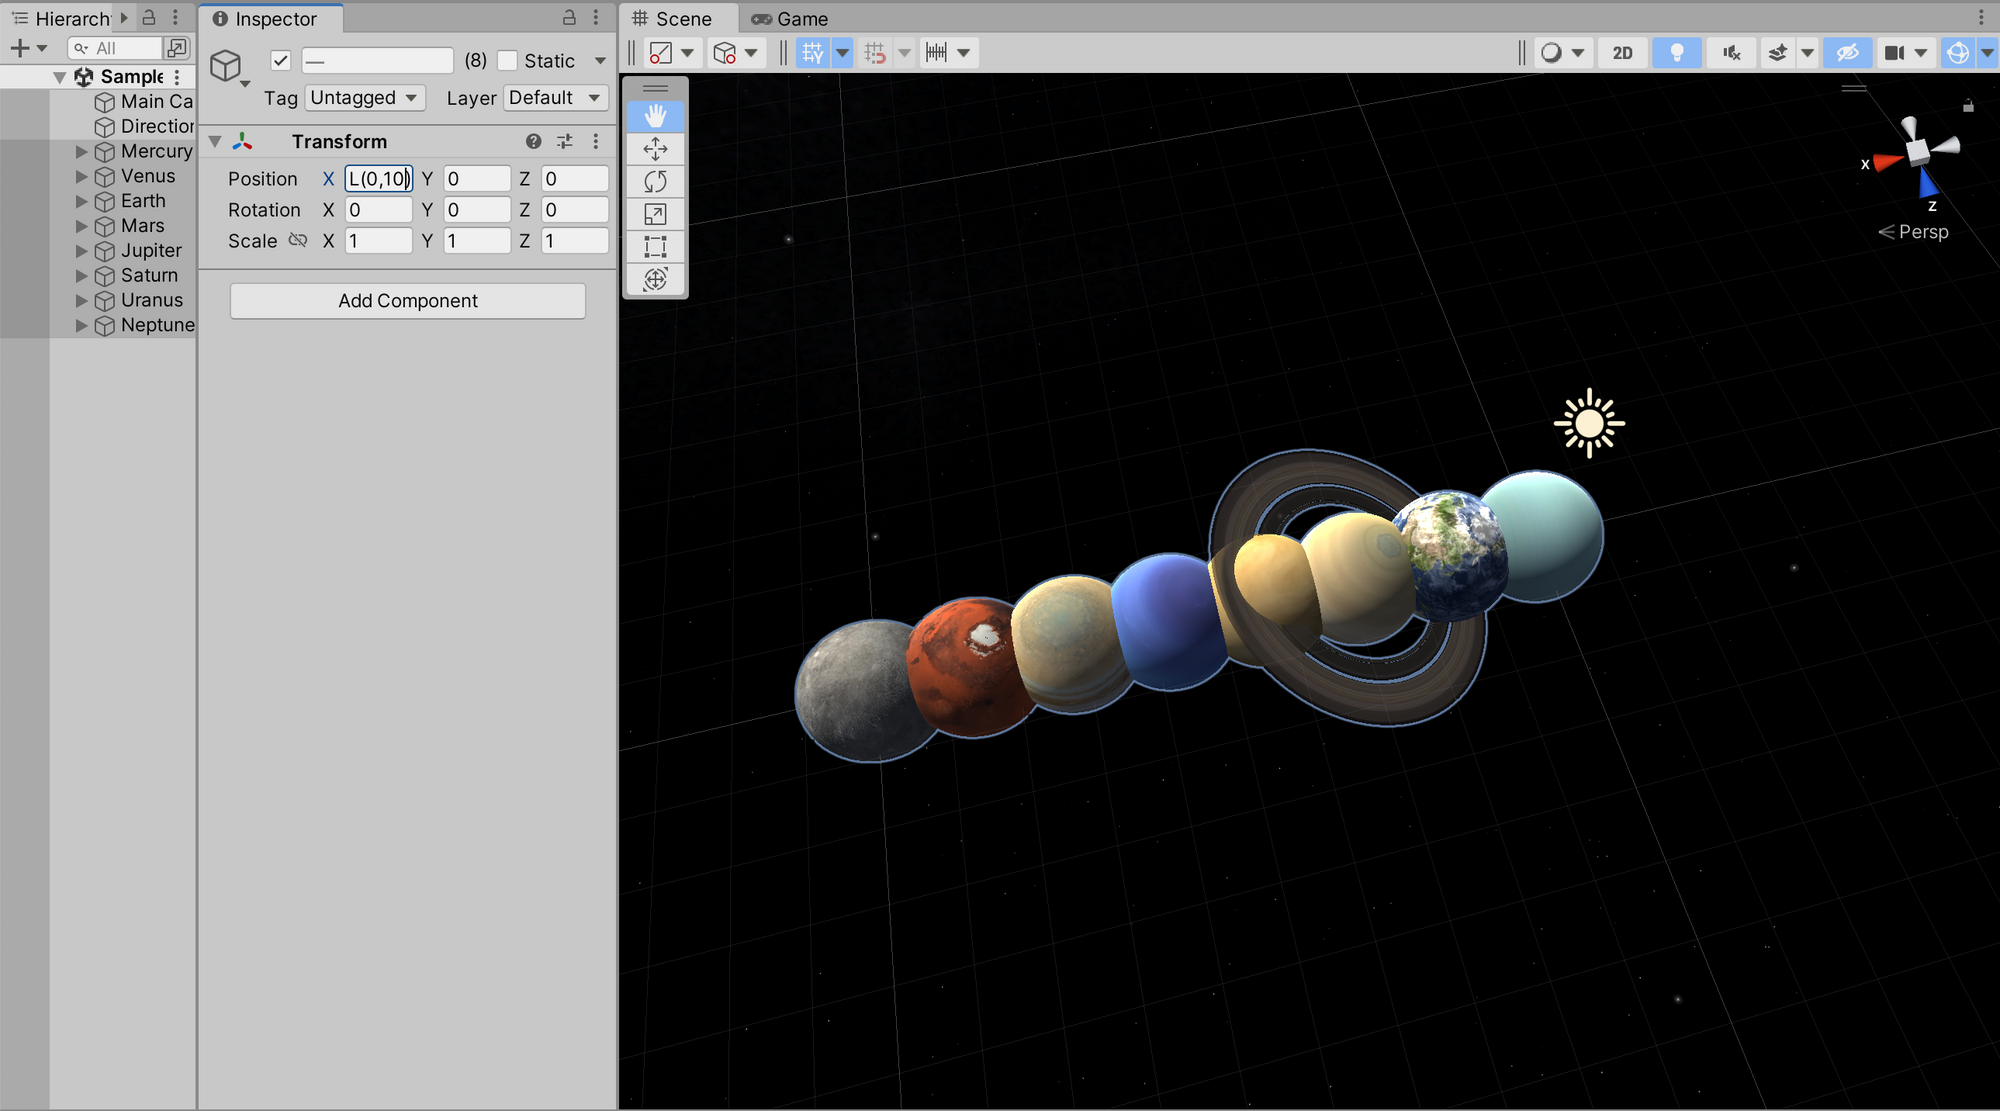The width and height of the screenshot is (2000, 1111).
Task: Open the Layer Default dropdown
Action: pyautogui.click(x=554, y=98)
